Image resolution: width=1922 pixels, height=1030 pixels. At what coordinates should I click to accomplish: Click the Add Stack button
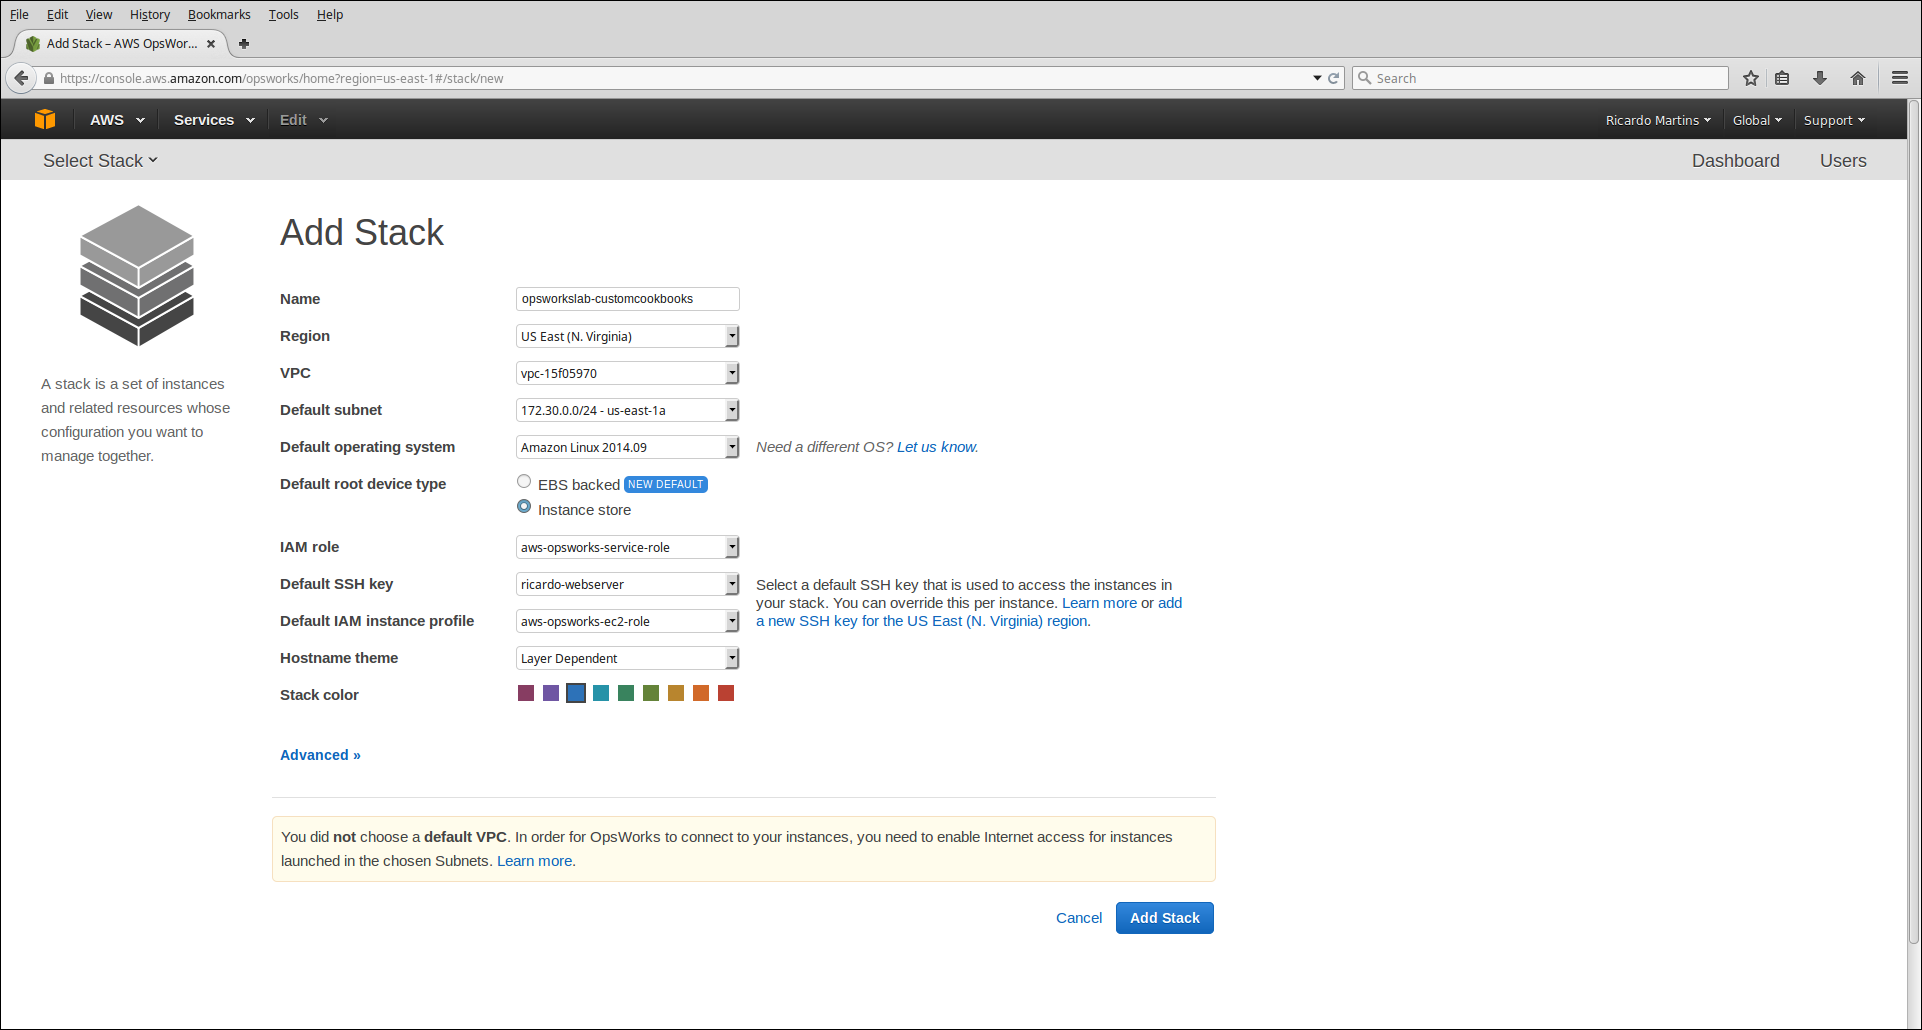[x=1164, y=918]
